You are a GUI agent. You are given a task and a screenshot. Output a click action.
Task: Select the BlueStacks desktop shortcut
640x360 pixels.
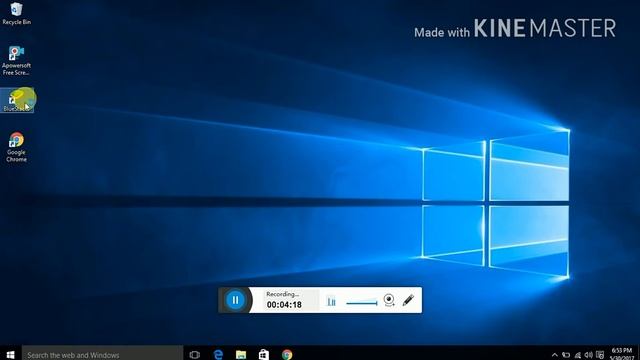(x=17, y=100)
